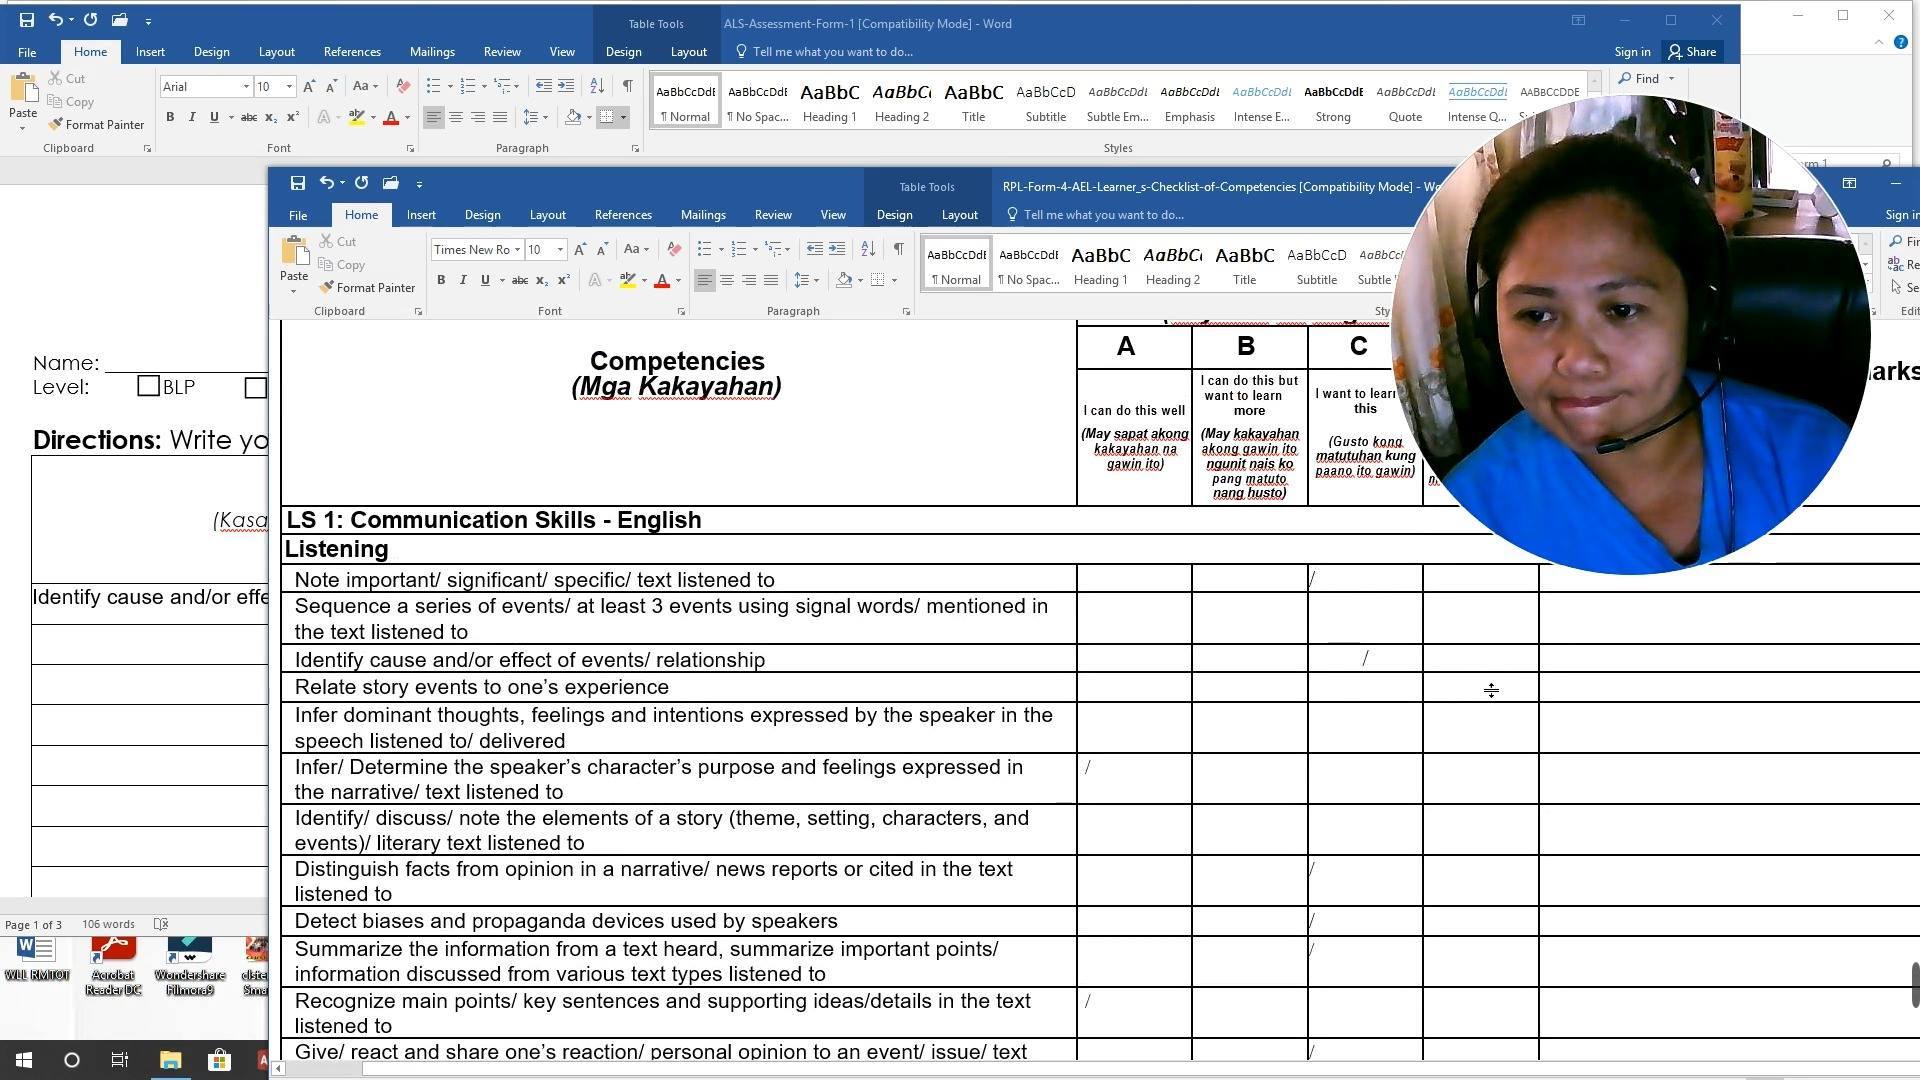Toggle Bold in ALS-Assessment-Form window
The width and height of the screenshot is (1920, 1080).
coord(170,117)
